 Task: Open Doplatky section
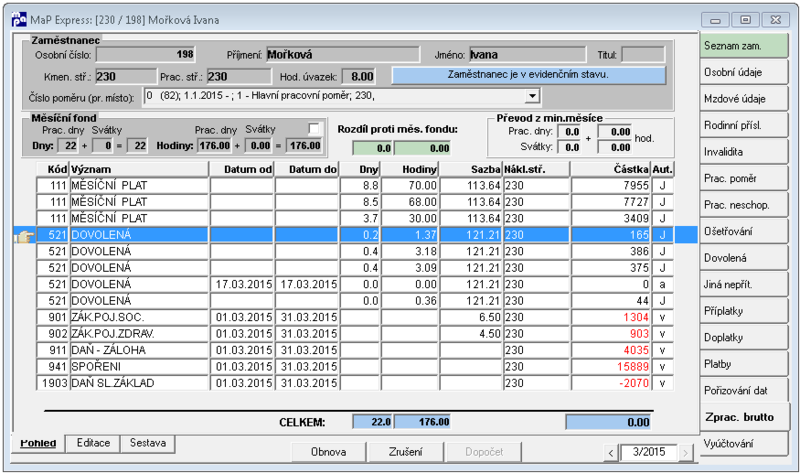(744, 338)
